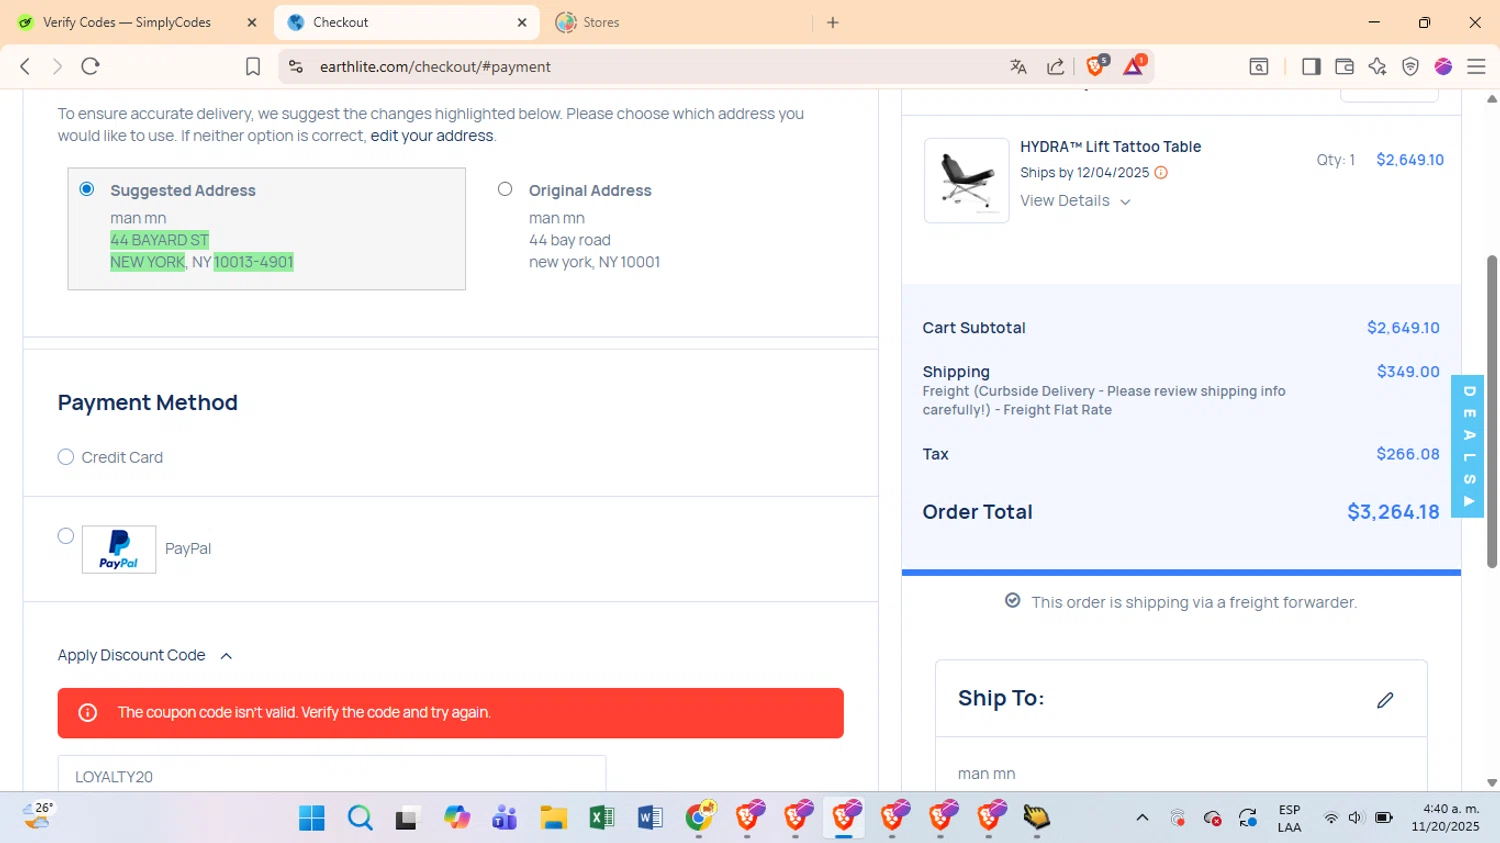Toggle the browser sidebar panel icon
Viewport: 1500px width, 843px height.
click(1311, 66)
